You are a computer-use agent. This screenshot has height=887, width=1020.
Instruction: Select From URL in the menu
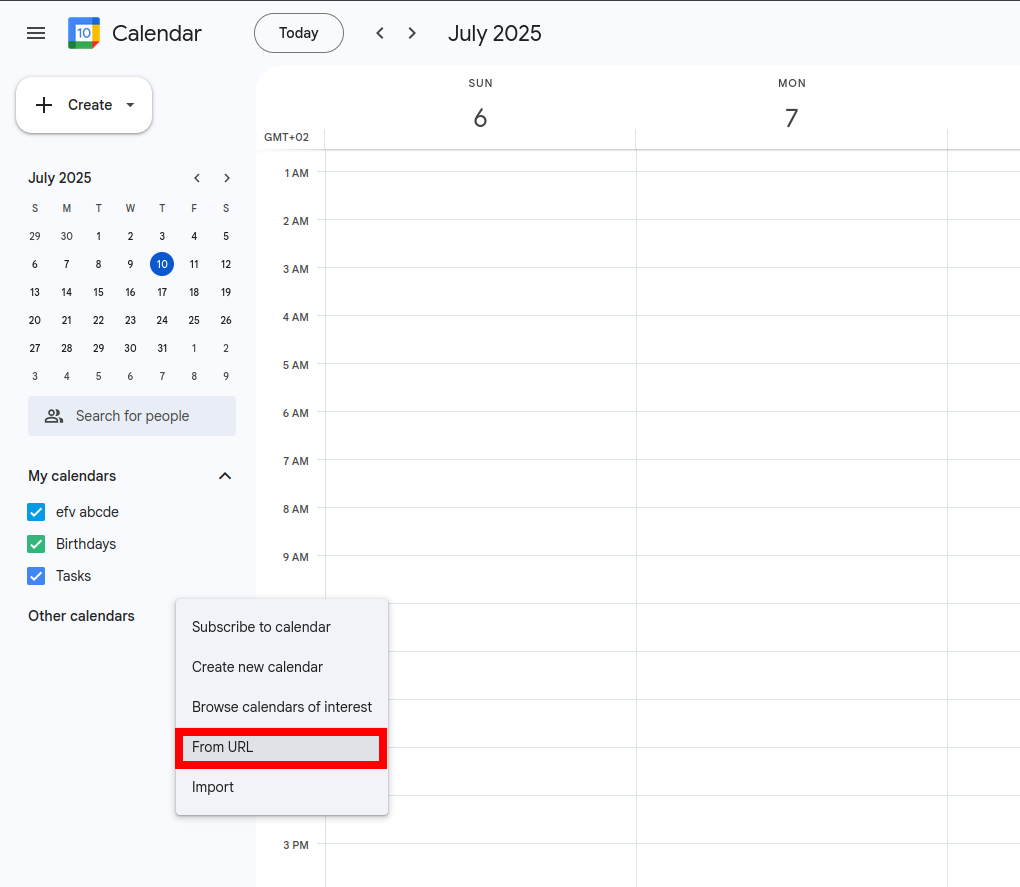point(281,747)
